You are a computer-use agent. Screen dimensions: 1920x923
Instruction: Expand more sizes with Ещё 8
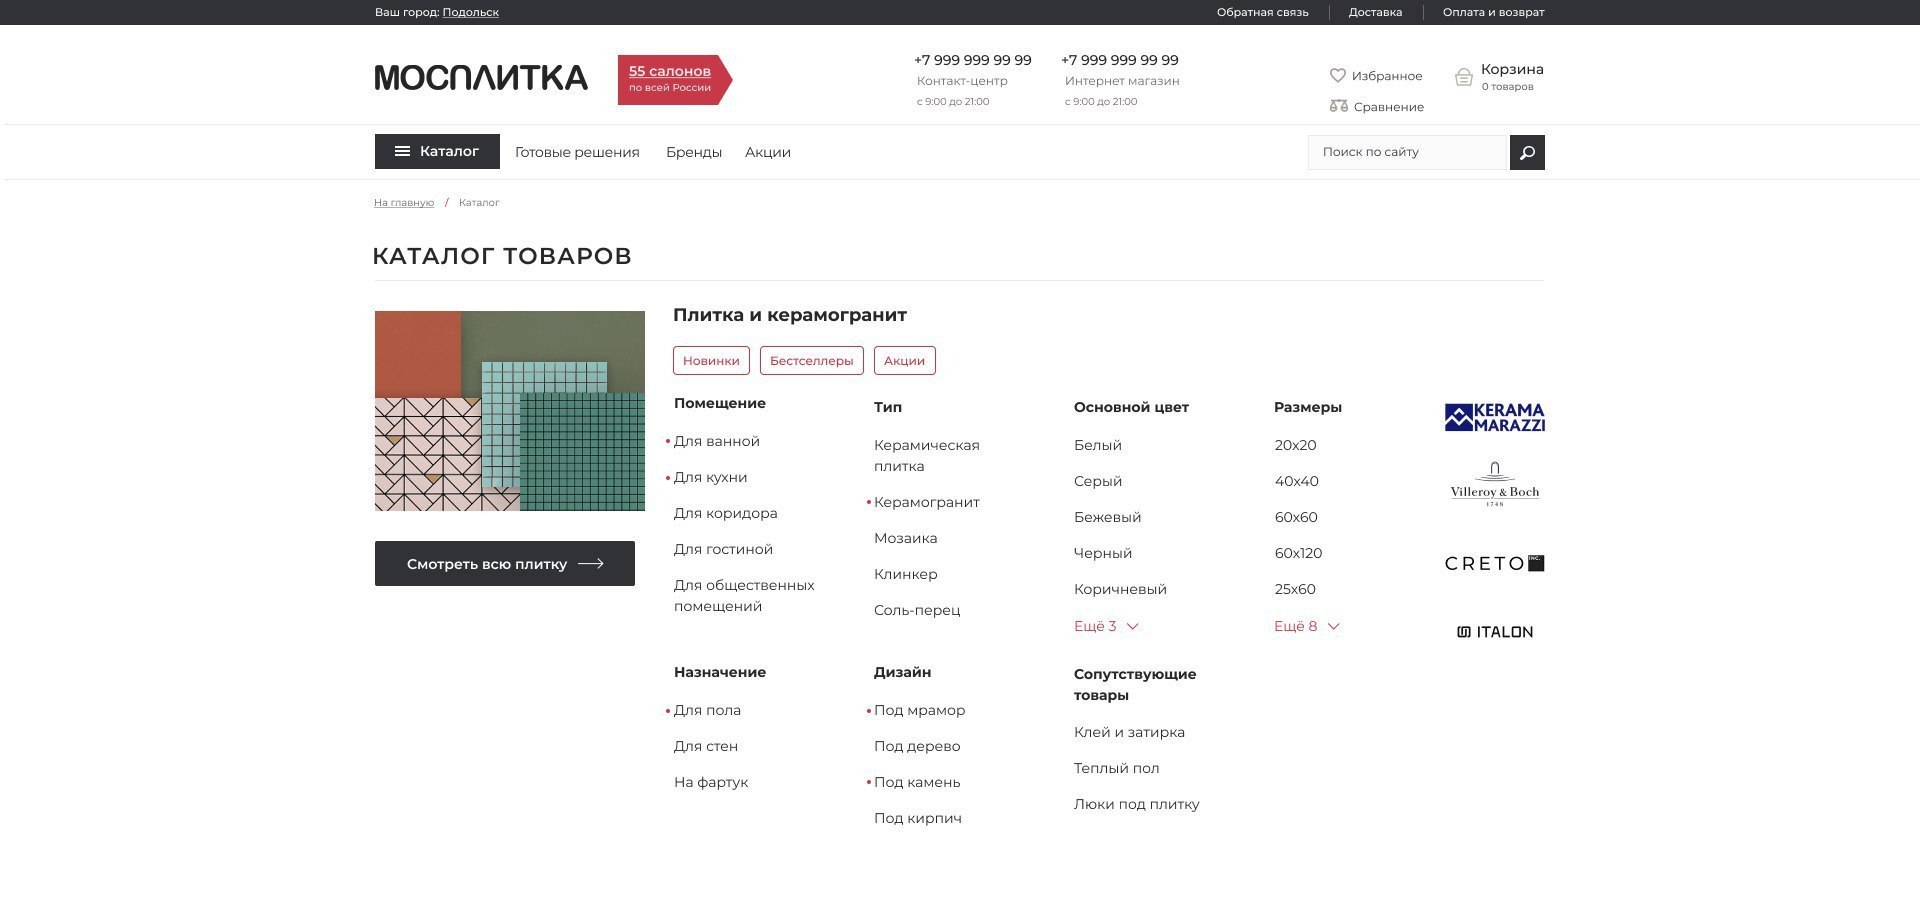1305,626
